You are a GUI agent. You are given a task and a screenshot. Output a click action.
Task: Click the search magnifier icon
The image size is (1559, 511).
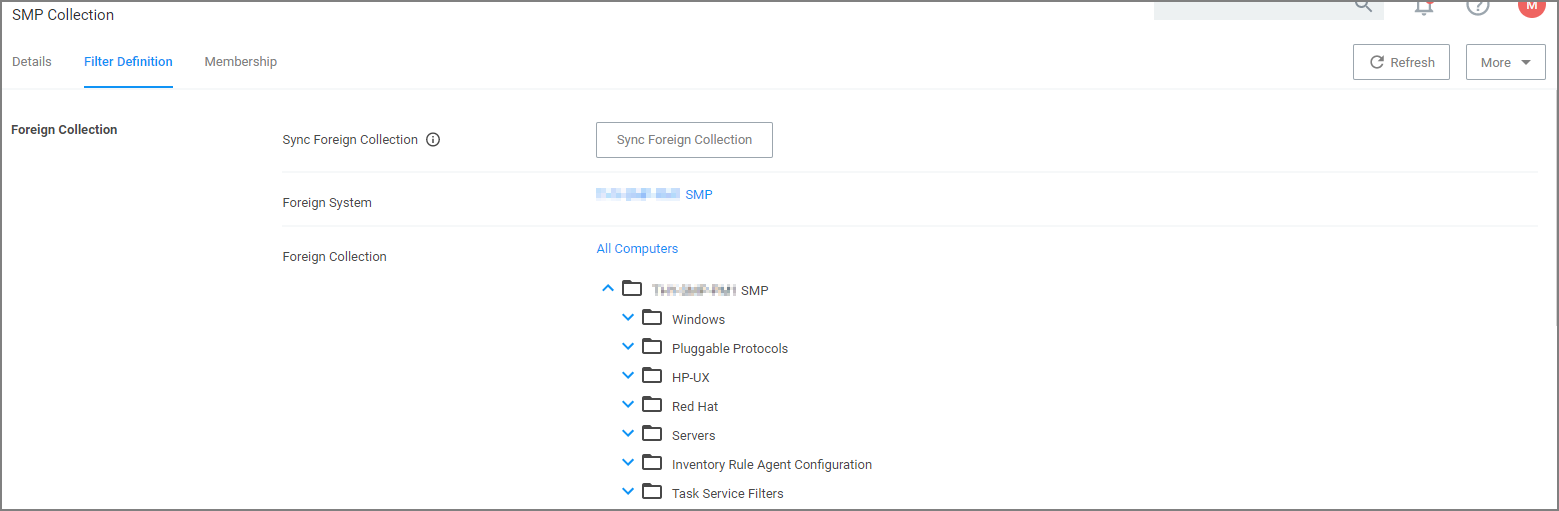(1363, 6)
